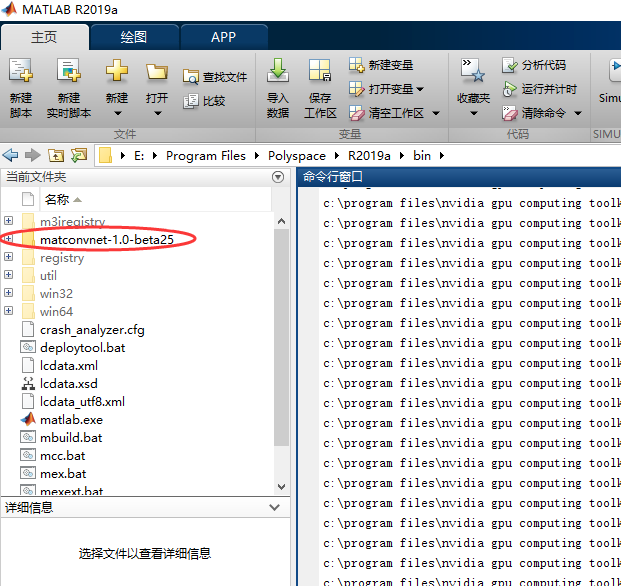Open Current Folder panel actions menu
This screenshot has width=621, height=586.
[x=278, y=177]
